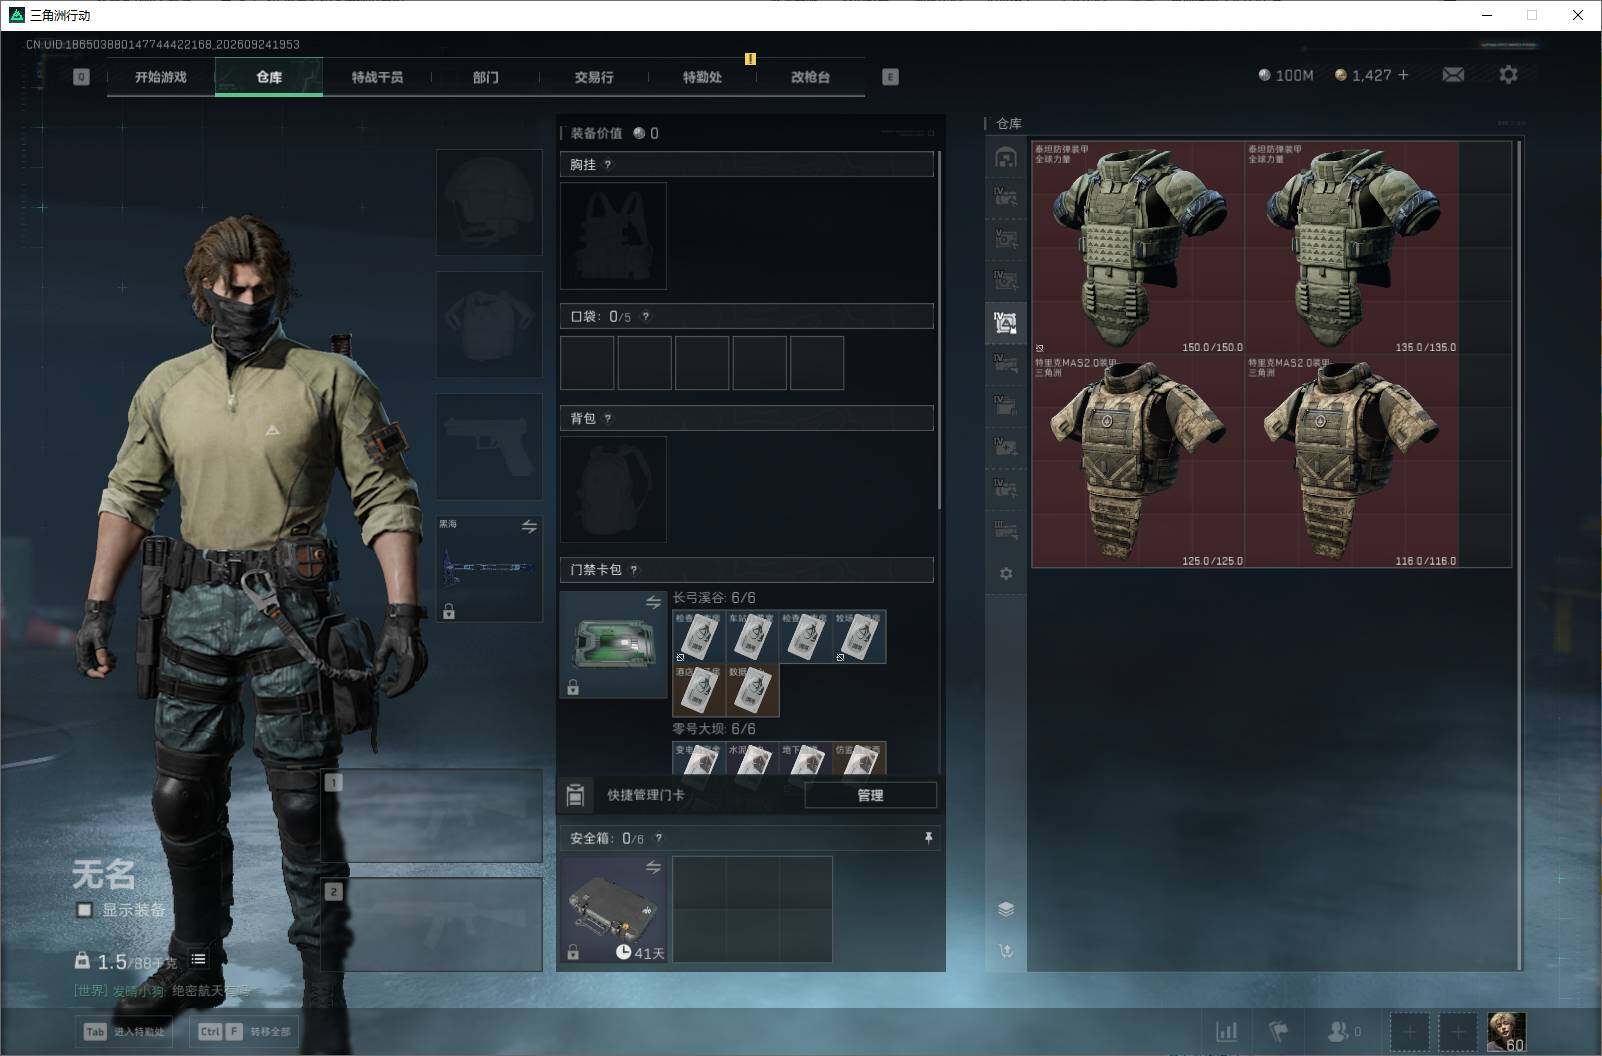Select the empty helmet equipment slot
1602x1056 pixels.
[489, 202]
